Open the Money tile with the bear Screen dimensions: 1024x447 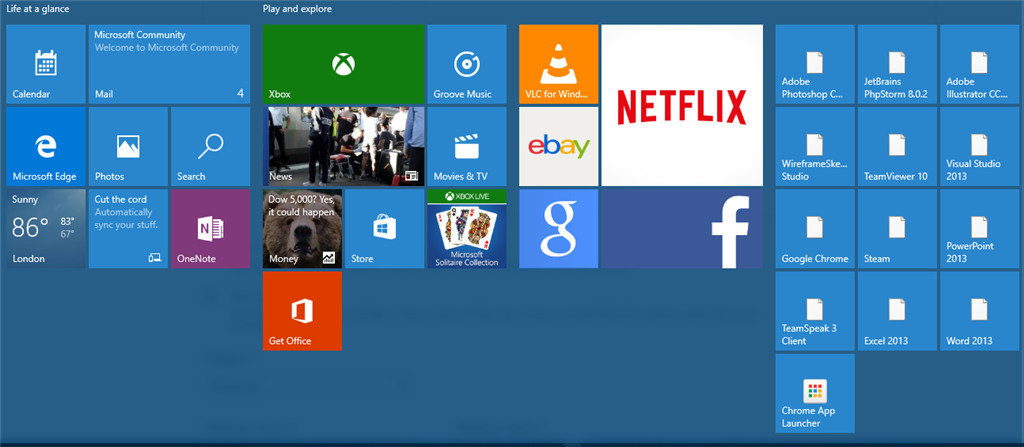(302, 229)
